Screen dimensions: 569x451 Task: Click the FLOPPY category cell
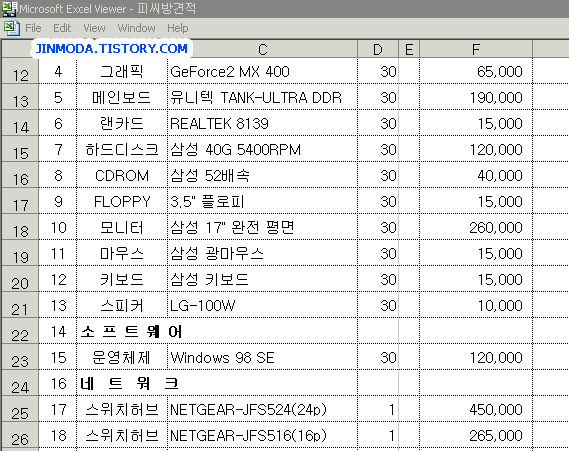coord(122,201)
